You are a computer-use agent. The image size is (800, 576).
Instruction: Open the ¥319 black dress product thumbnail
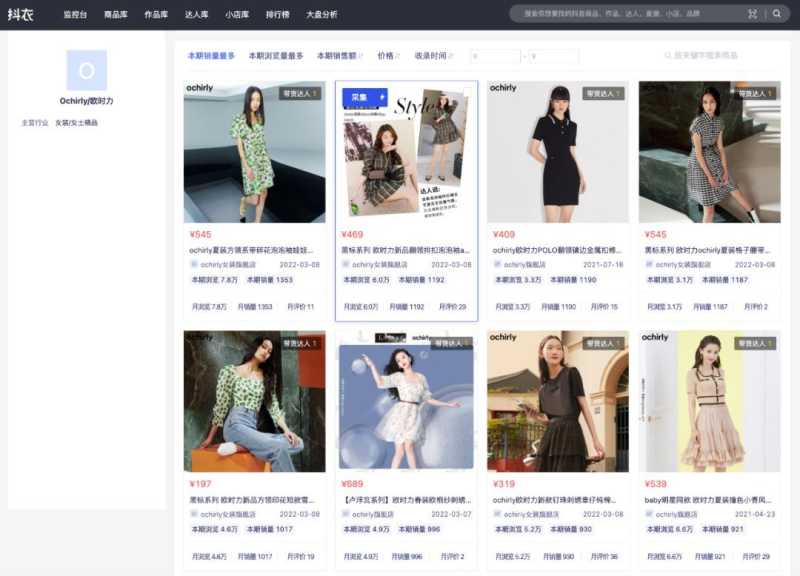tap(557, 401)
